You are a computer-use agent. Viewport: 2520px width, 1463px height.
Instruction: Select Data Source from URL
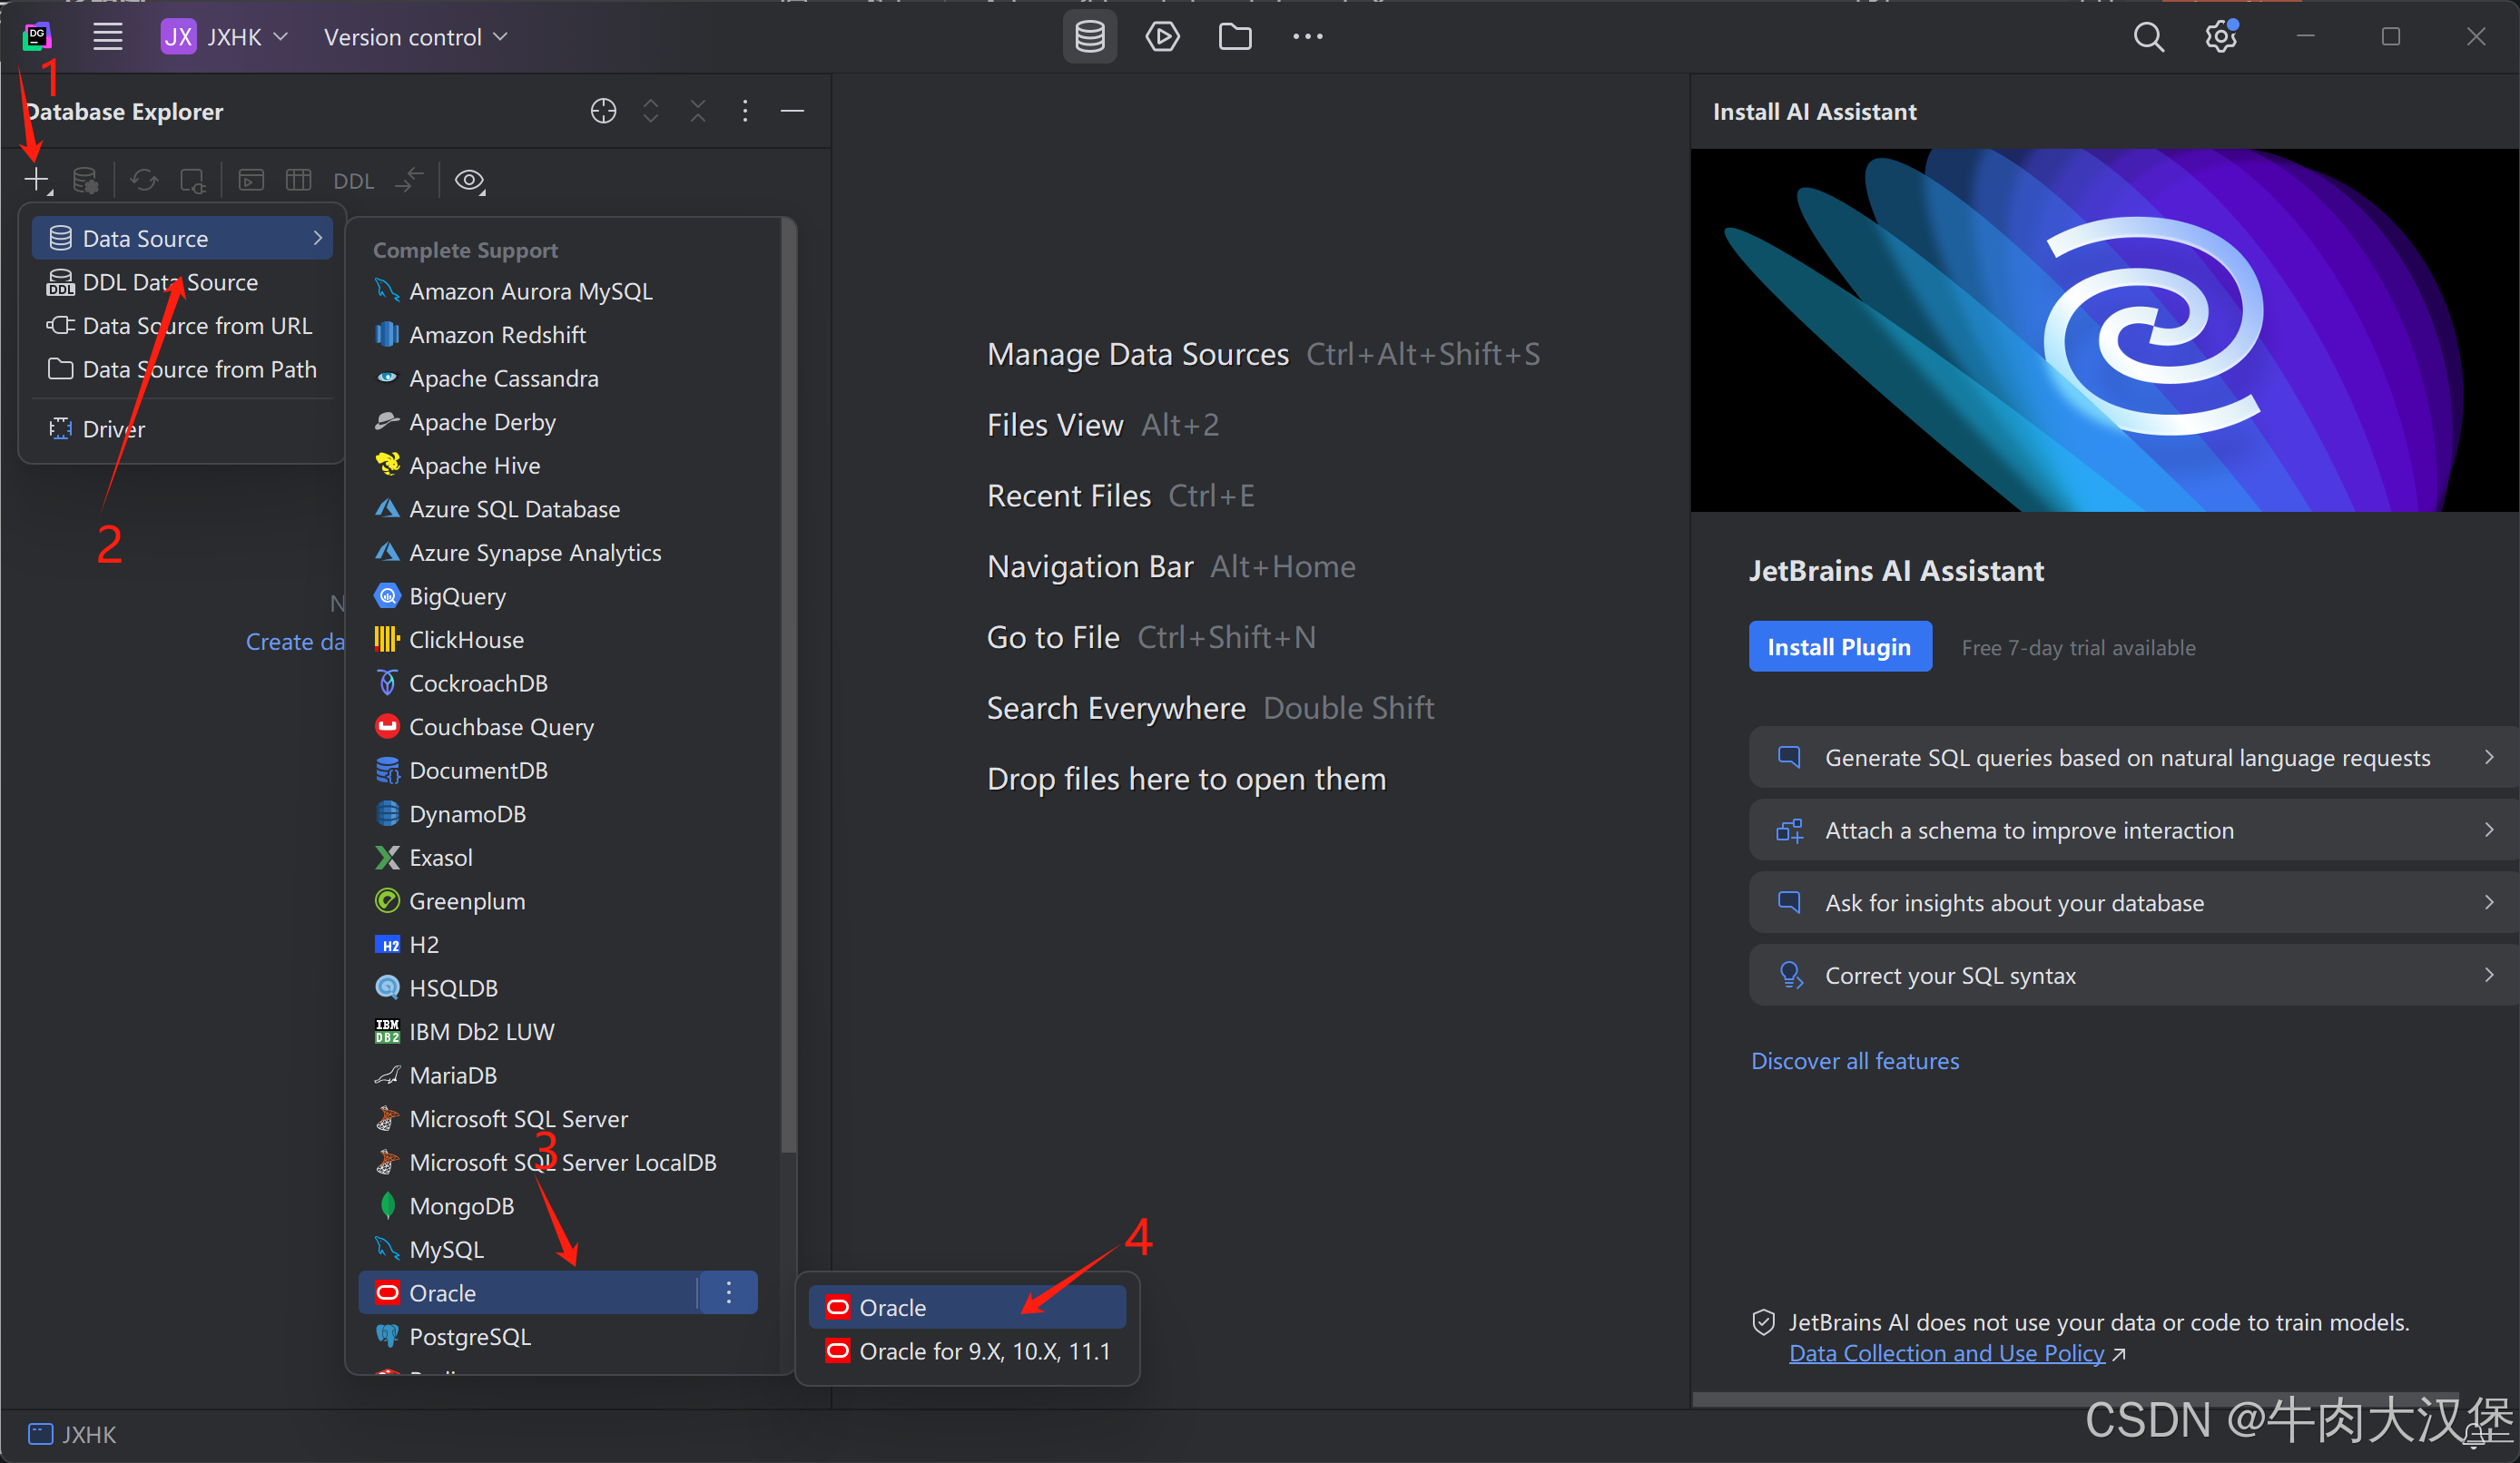tap(183, 326)
